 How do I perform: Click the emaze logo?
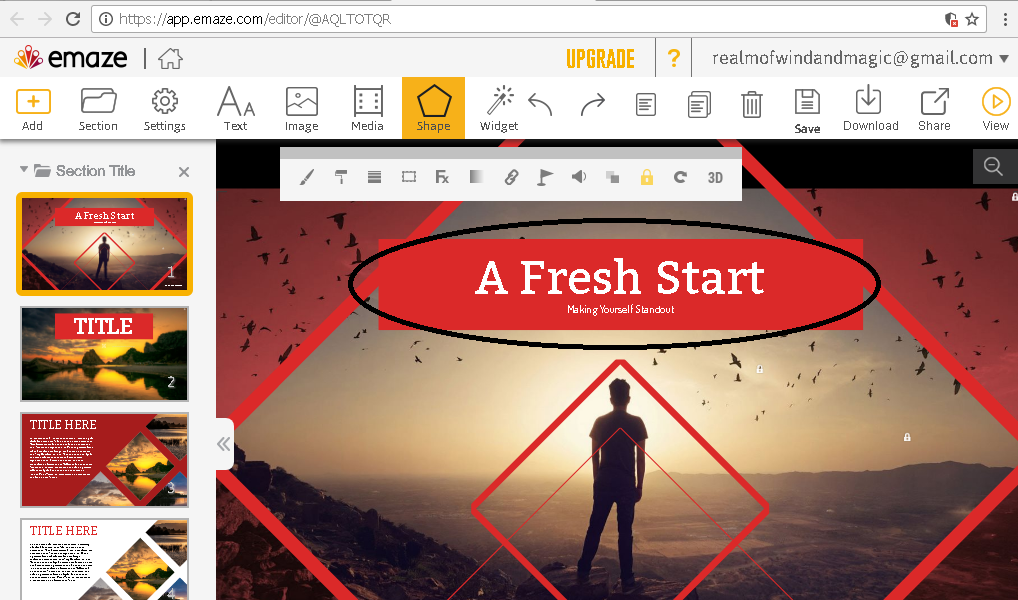[x=71, y=58]
